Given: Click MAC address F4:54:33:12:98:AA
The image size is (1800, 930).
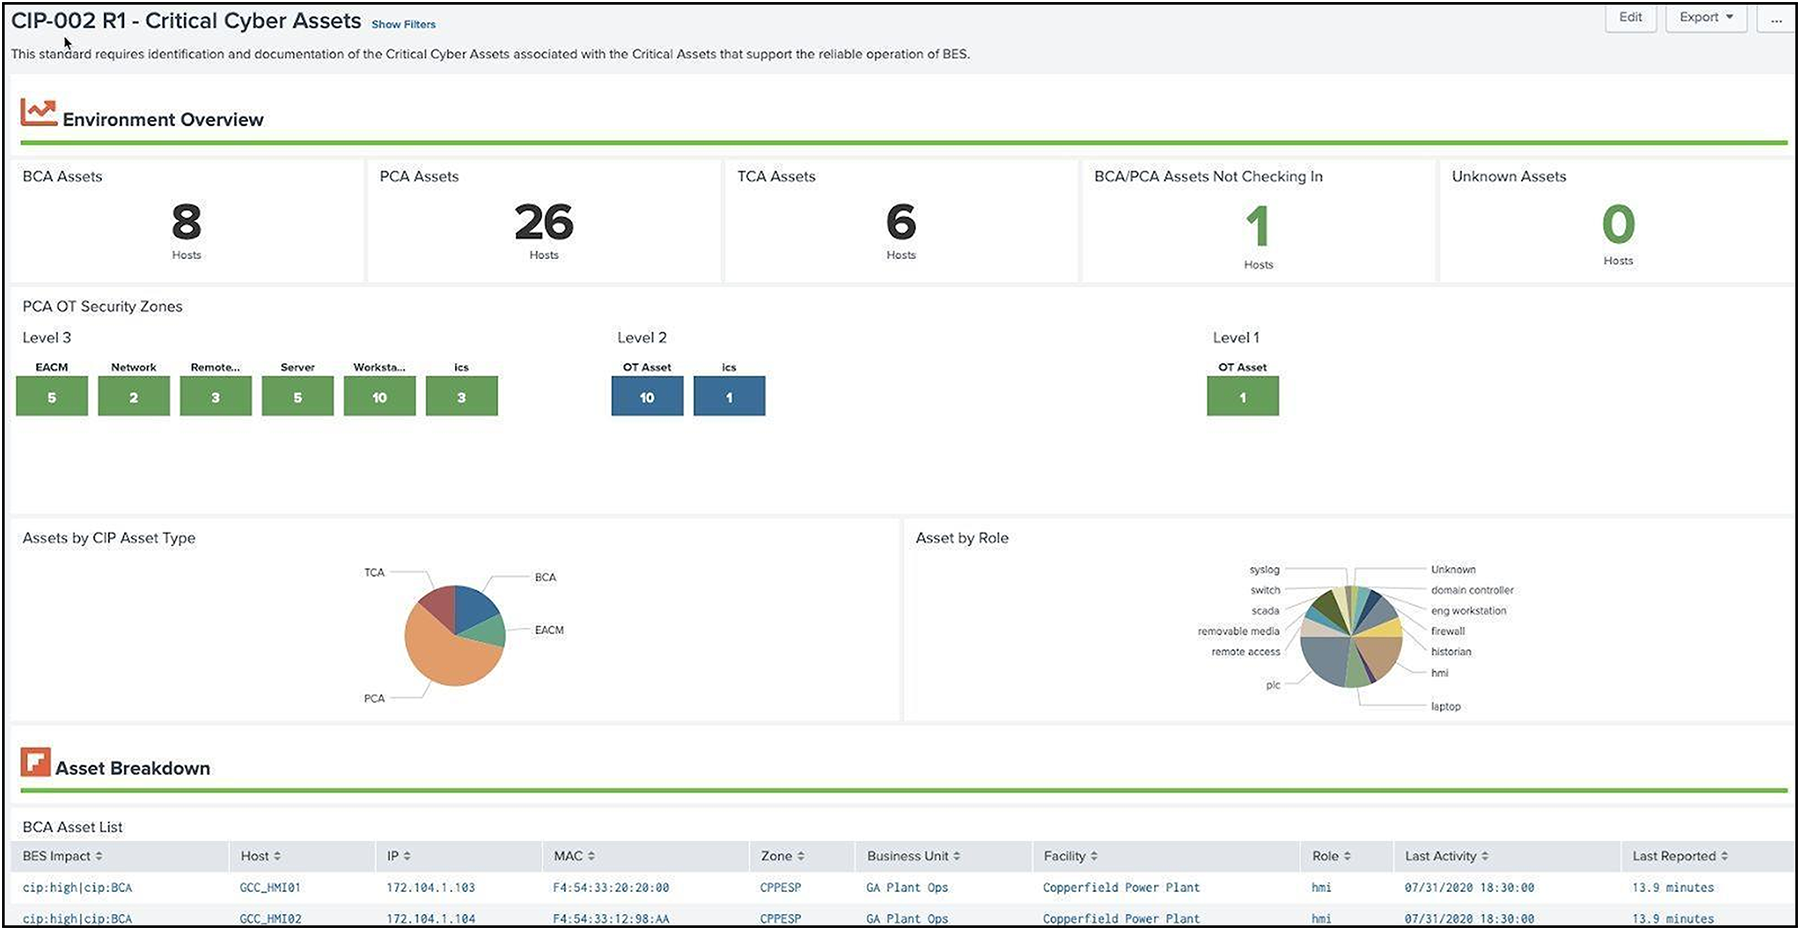Looking at the screenshot, I should coord(611,919).
